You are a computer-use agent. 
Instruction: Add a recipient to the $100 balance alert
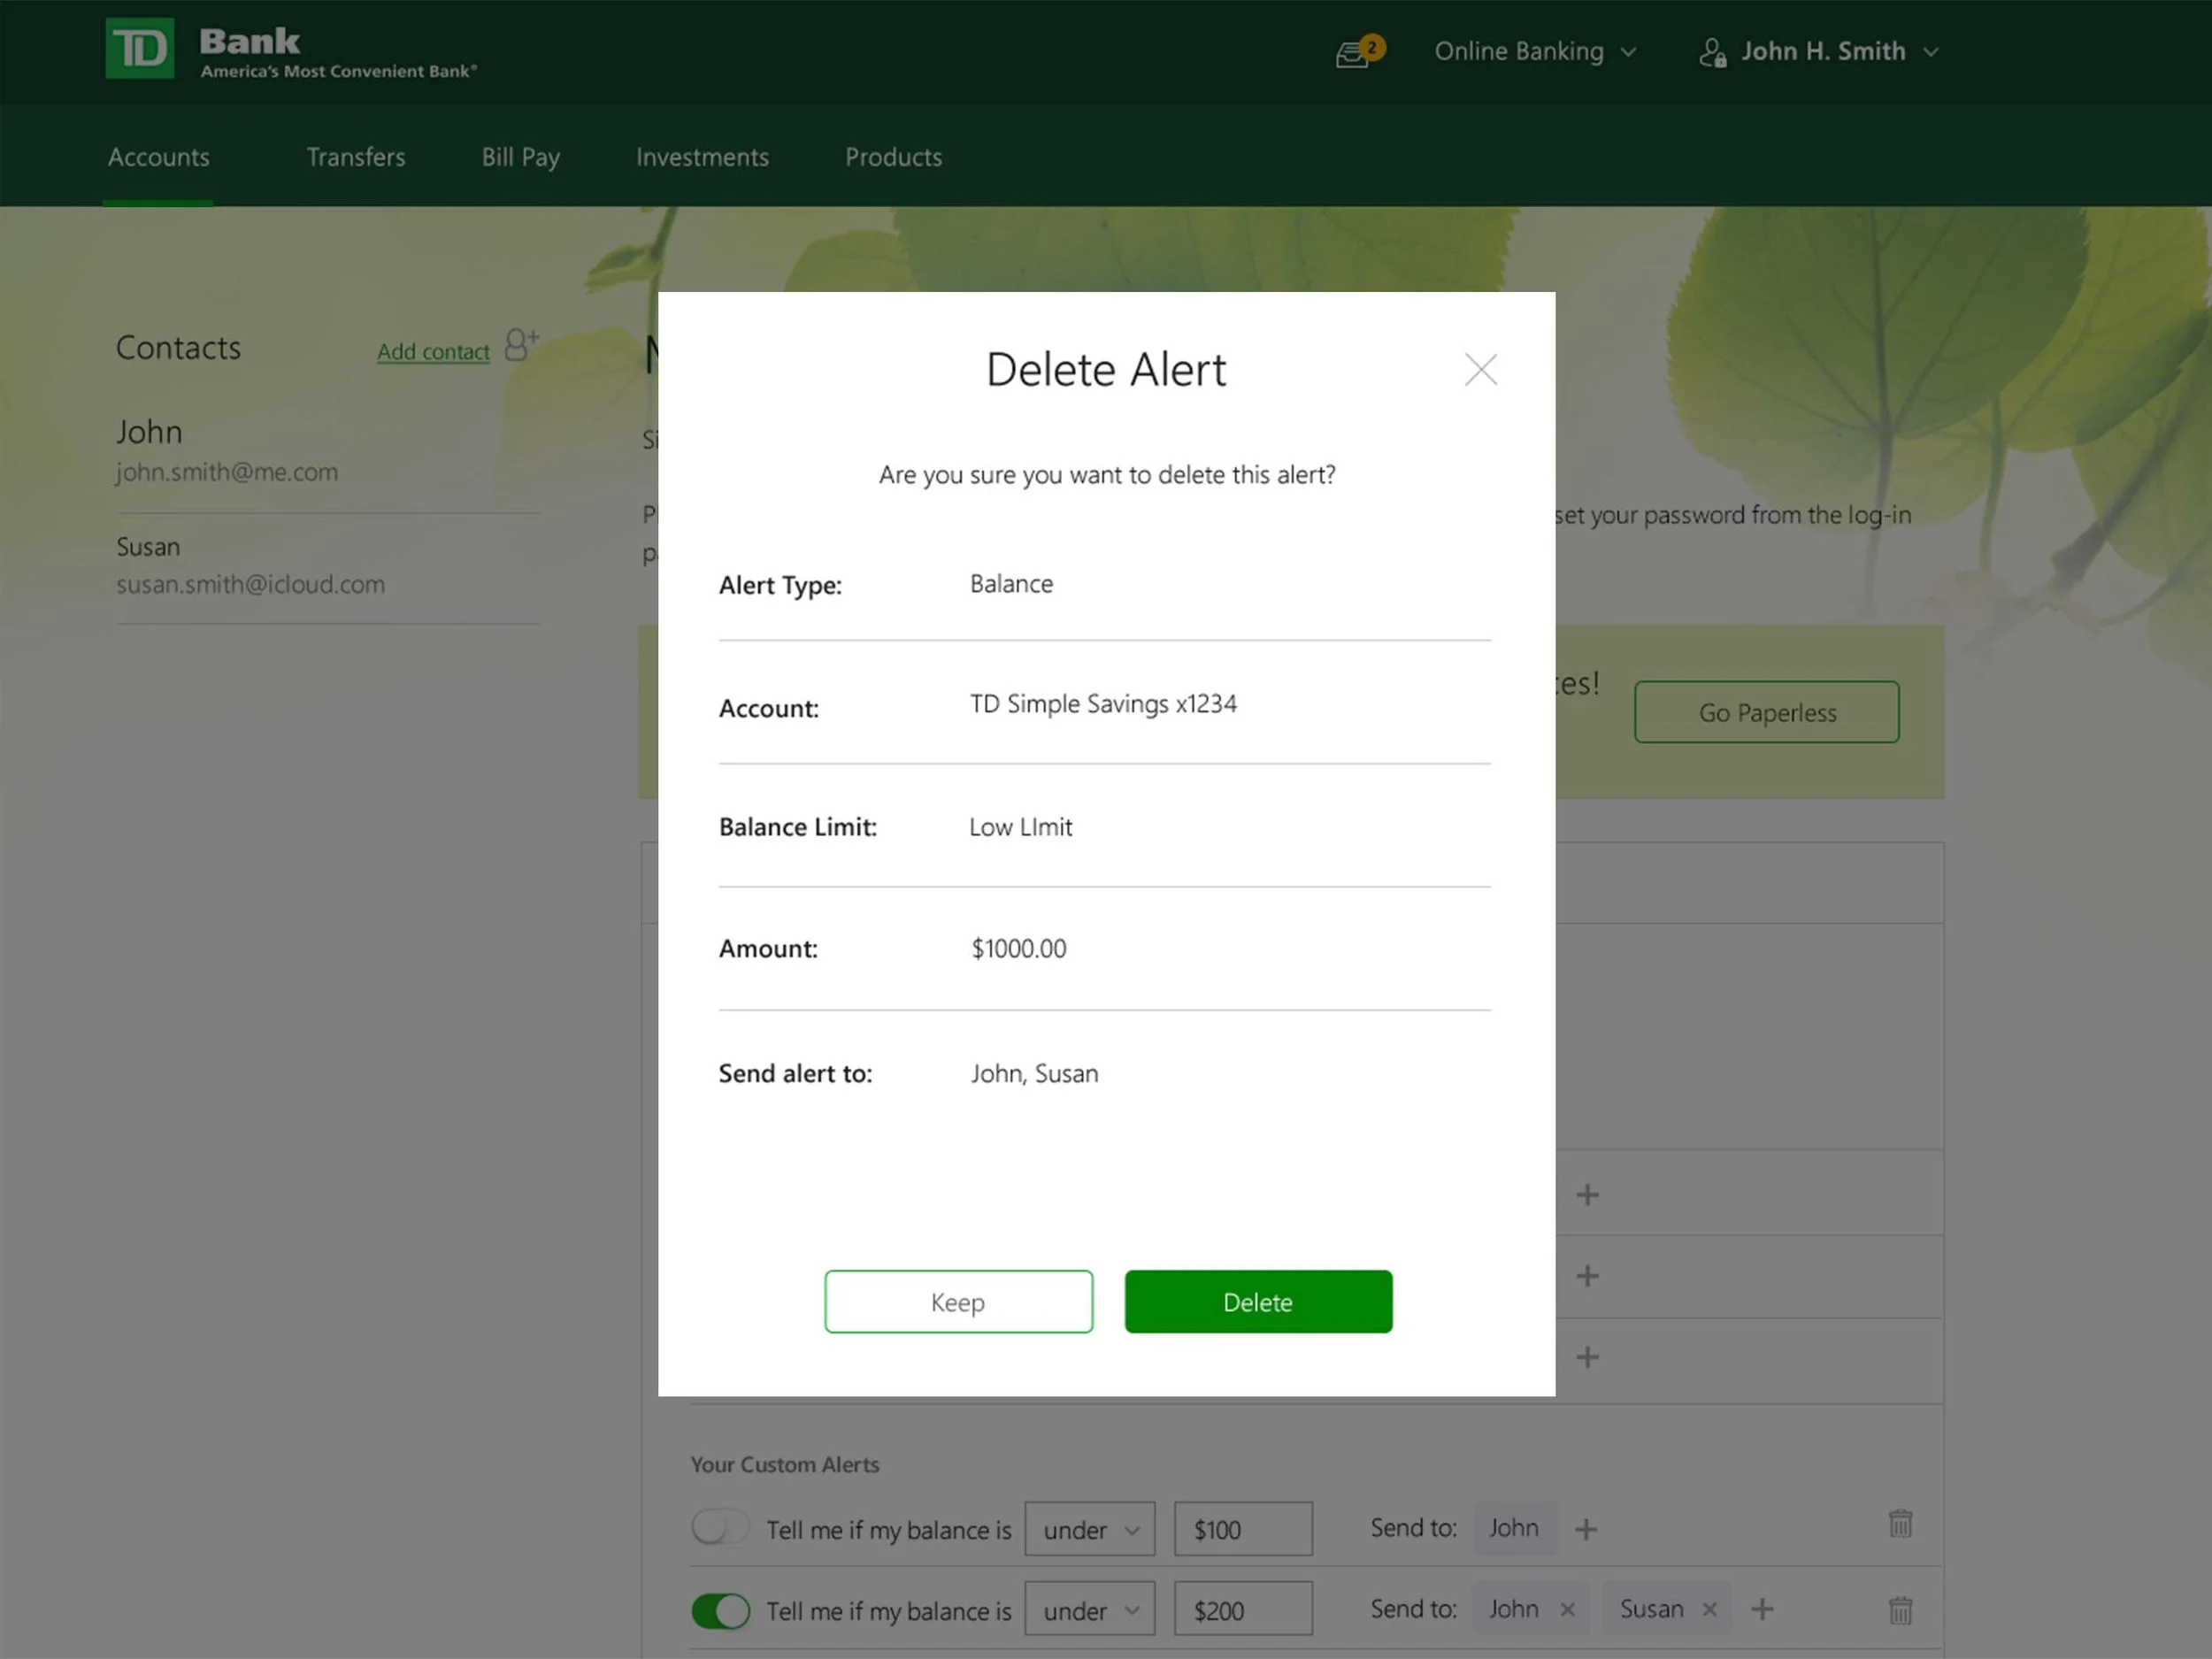(1585, 1529)
